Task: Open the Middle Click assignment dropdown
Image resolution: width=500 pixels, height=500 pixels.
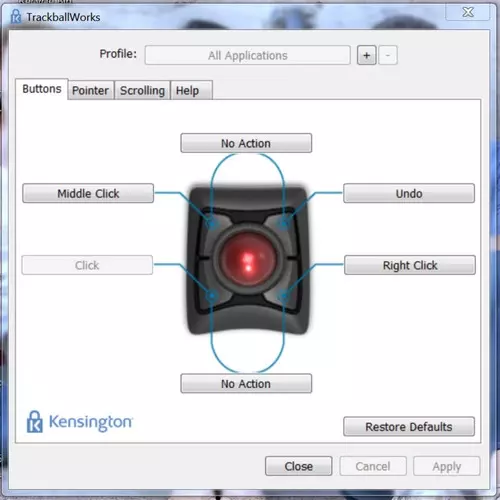Action: pos(88,193)
